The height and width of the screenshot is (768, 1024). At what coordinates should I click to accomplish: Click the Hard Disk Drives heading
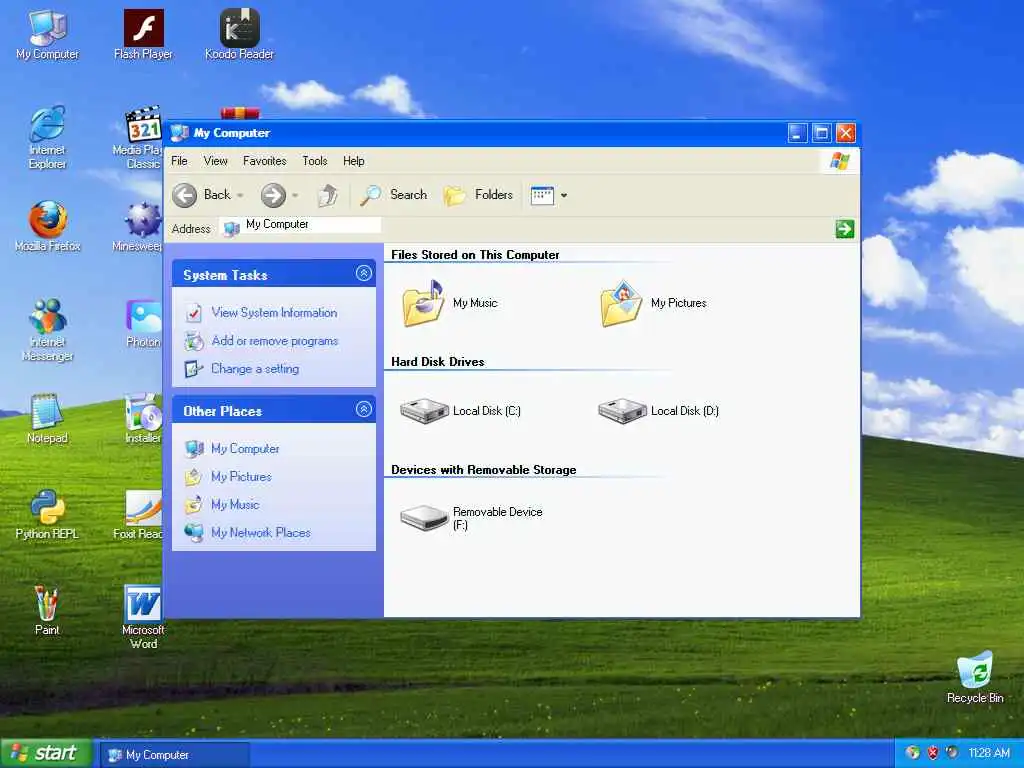point(438,362)
